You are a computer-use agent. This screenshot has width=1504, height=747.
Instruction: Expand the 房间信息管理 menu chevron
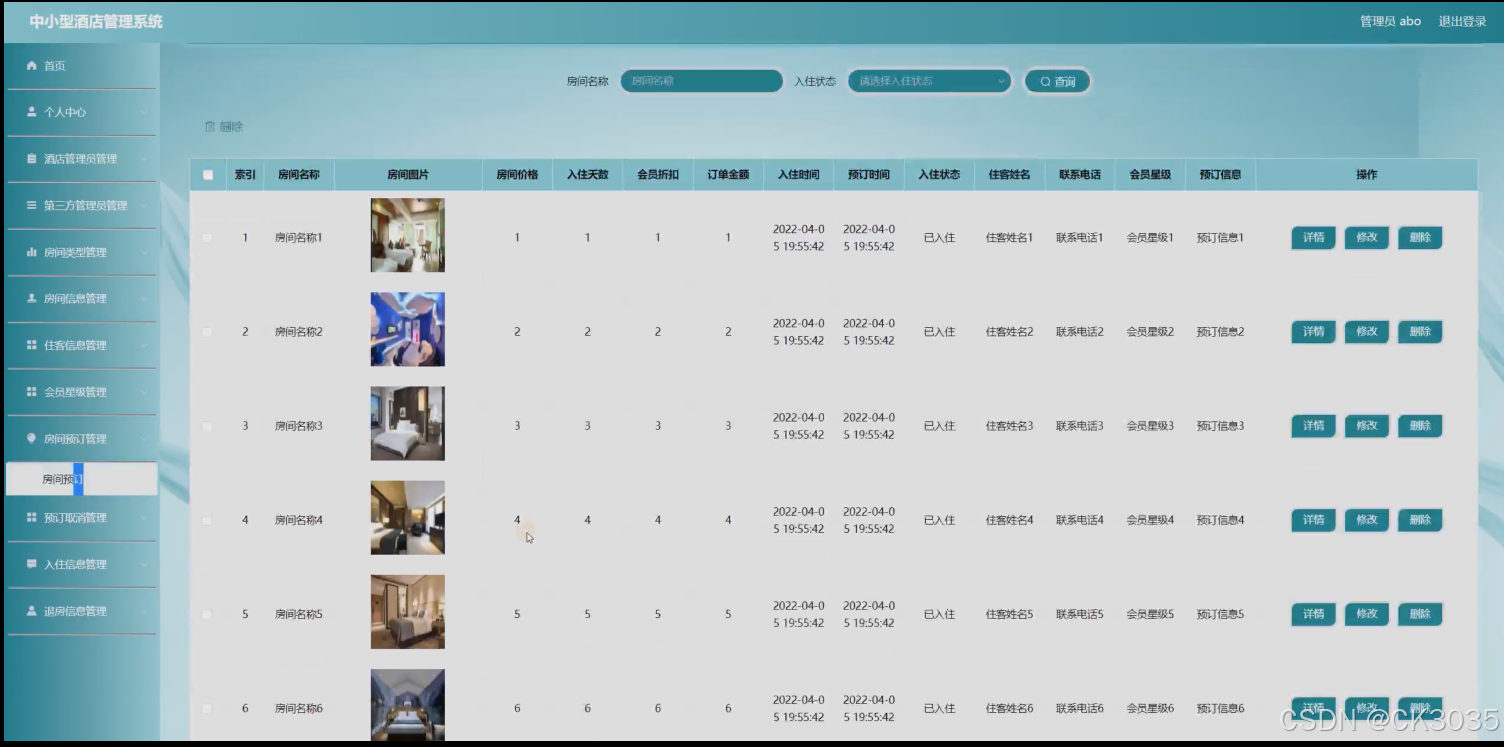(145, 298)
